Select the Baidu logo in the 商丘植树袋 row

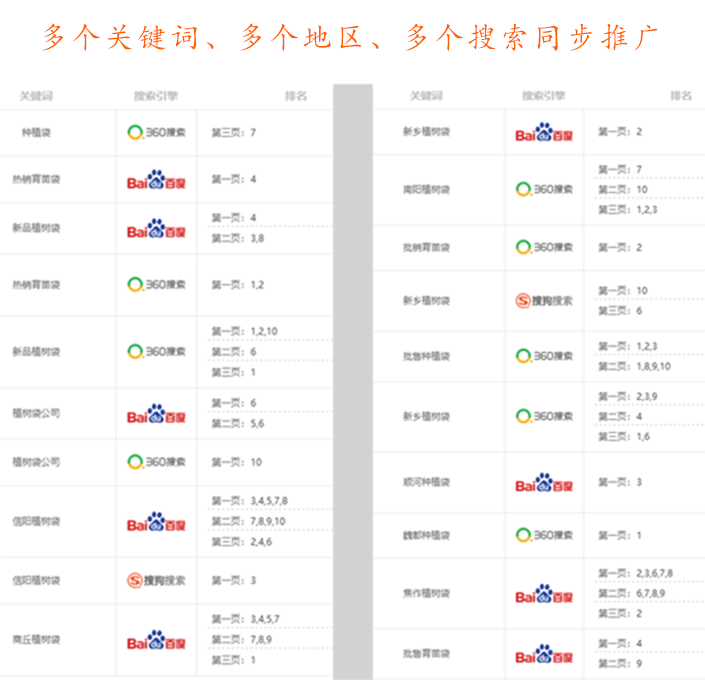pos(156,640)
